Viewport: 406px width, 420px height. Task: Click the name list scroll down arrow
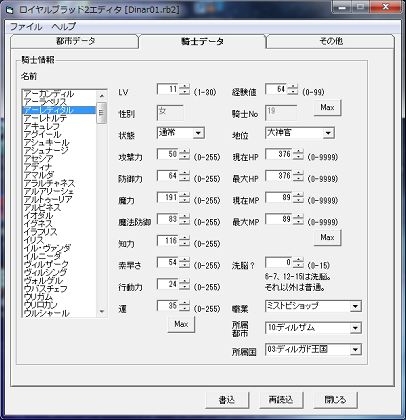coord(102,311)
